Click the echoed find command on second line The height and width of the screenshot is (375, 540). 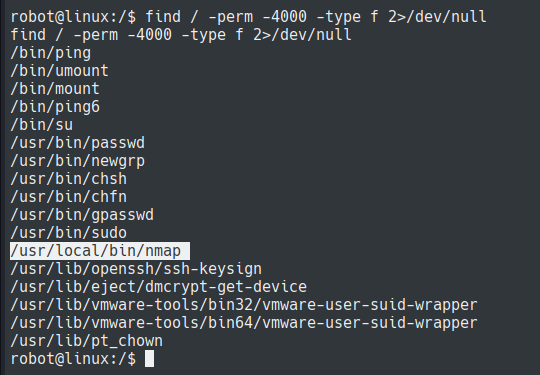point(181,35)
